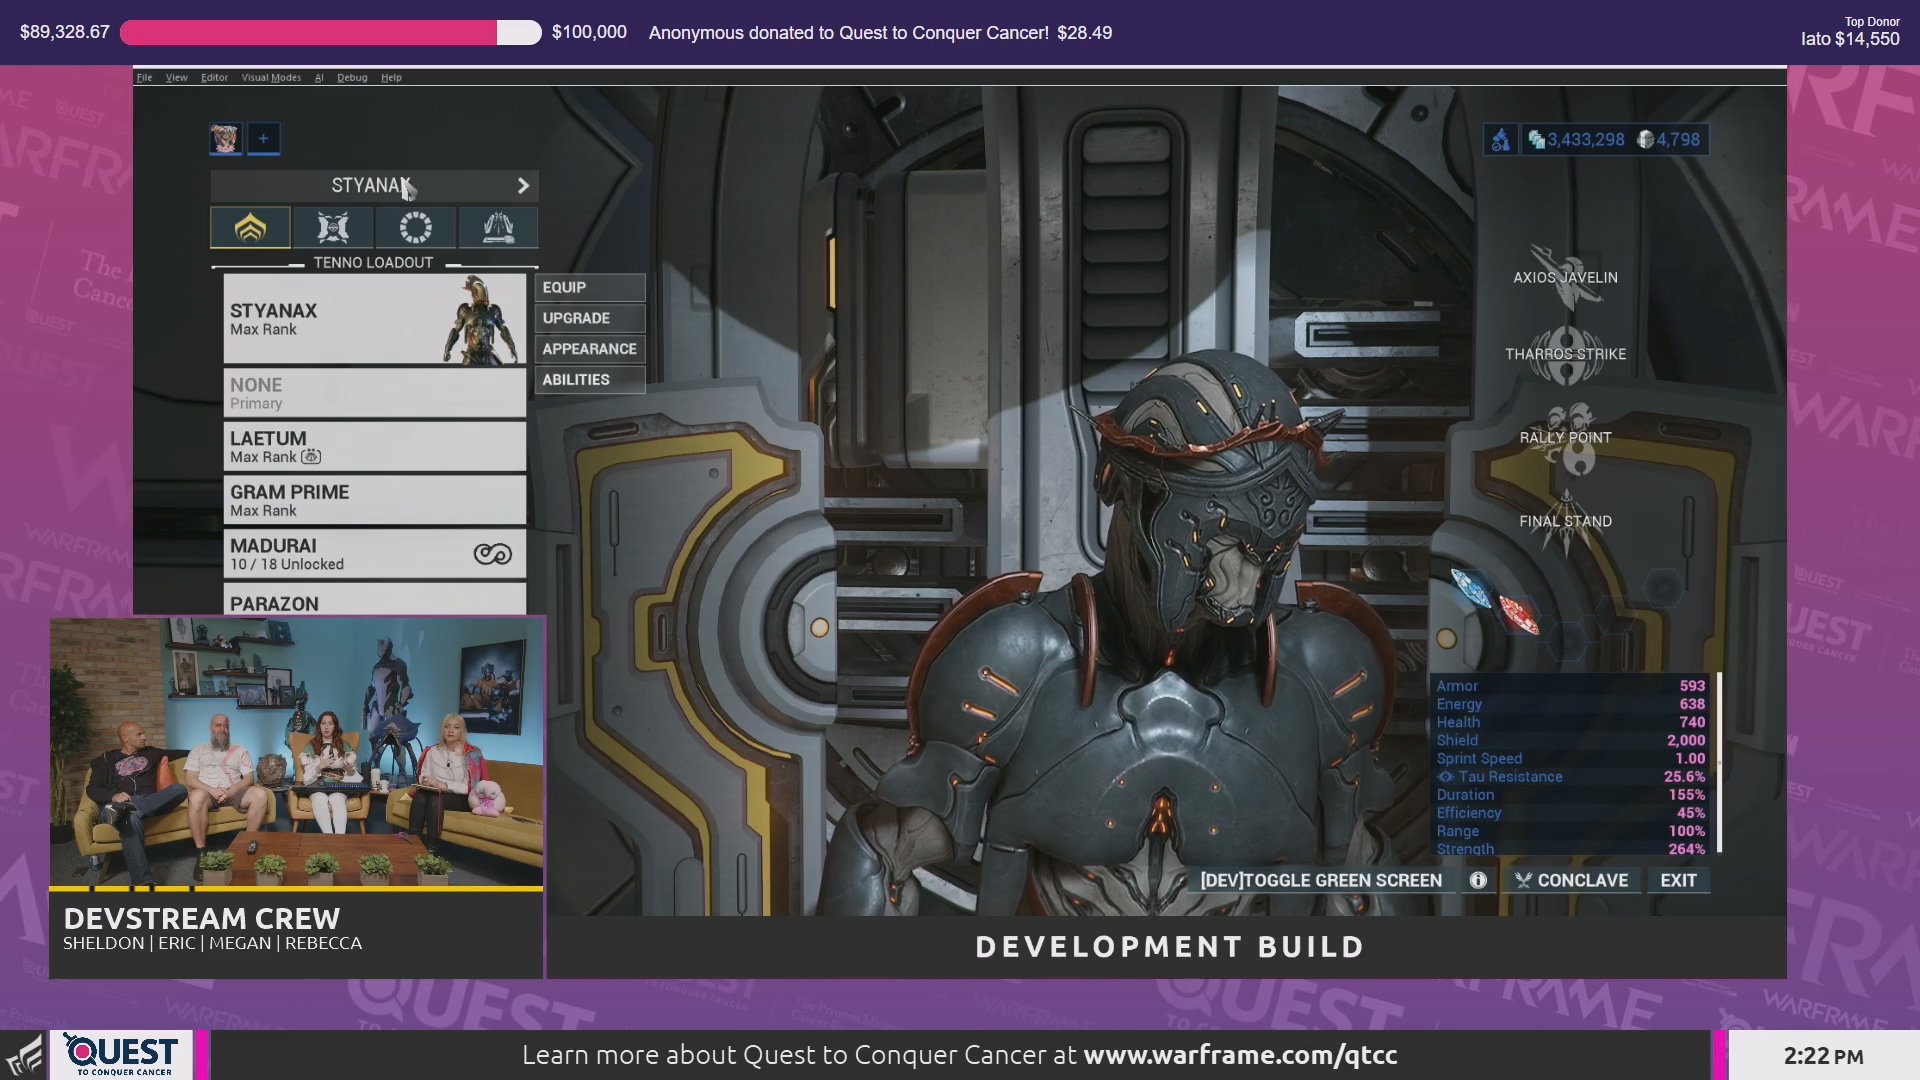Select the Rally Point ability icon

point(1567,438)
